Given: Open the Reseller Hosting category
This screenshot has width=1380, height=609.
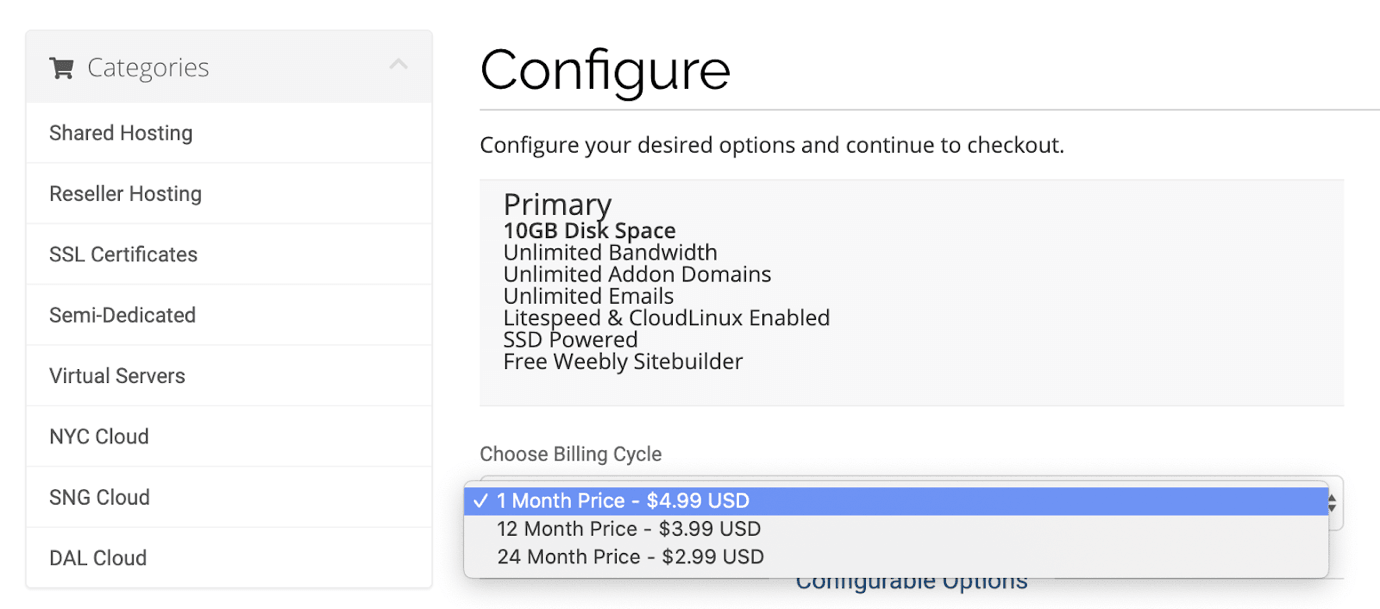Looking at the screenshot, I should point(229,194).
